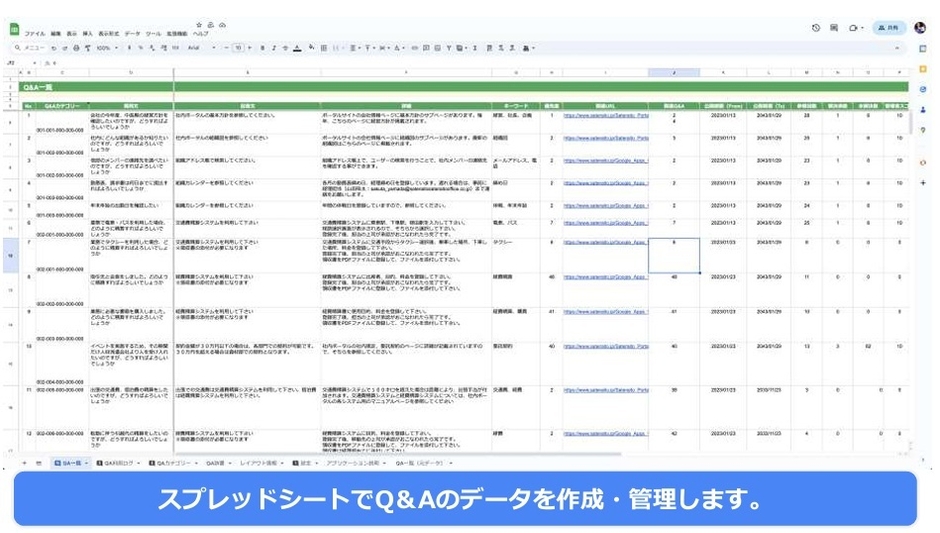Open the horizontal align dropdown

tap(354, 48)
